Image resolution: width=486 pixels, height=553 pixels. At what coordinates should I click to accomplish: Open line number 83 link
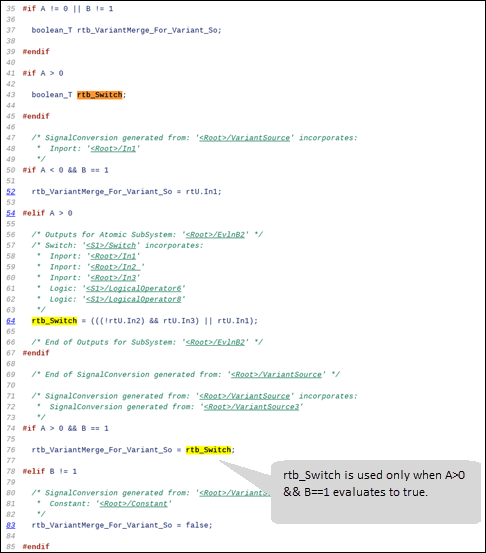coord(11,525)
